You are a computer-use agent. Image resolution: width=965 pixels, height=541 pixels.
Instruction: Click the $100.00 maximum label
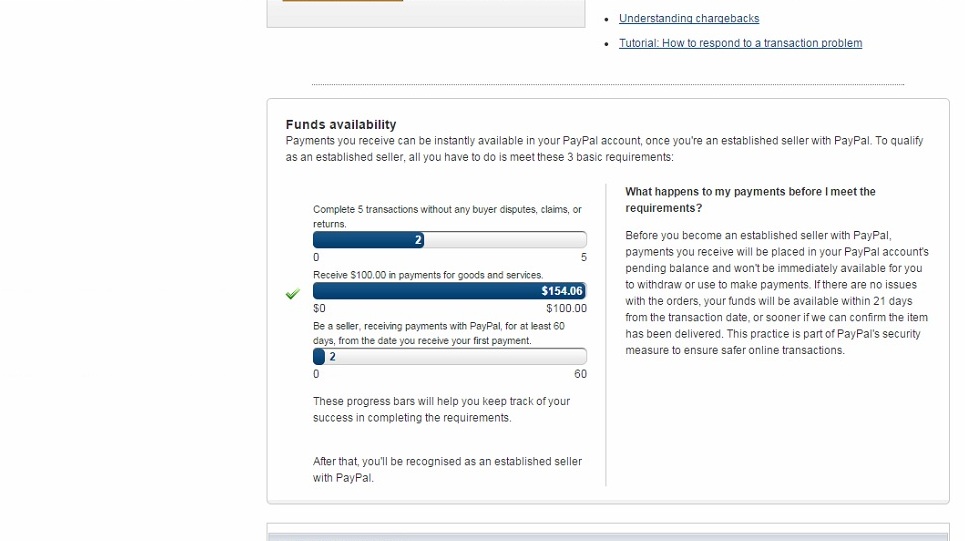[566, 309]
